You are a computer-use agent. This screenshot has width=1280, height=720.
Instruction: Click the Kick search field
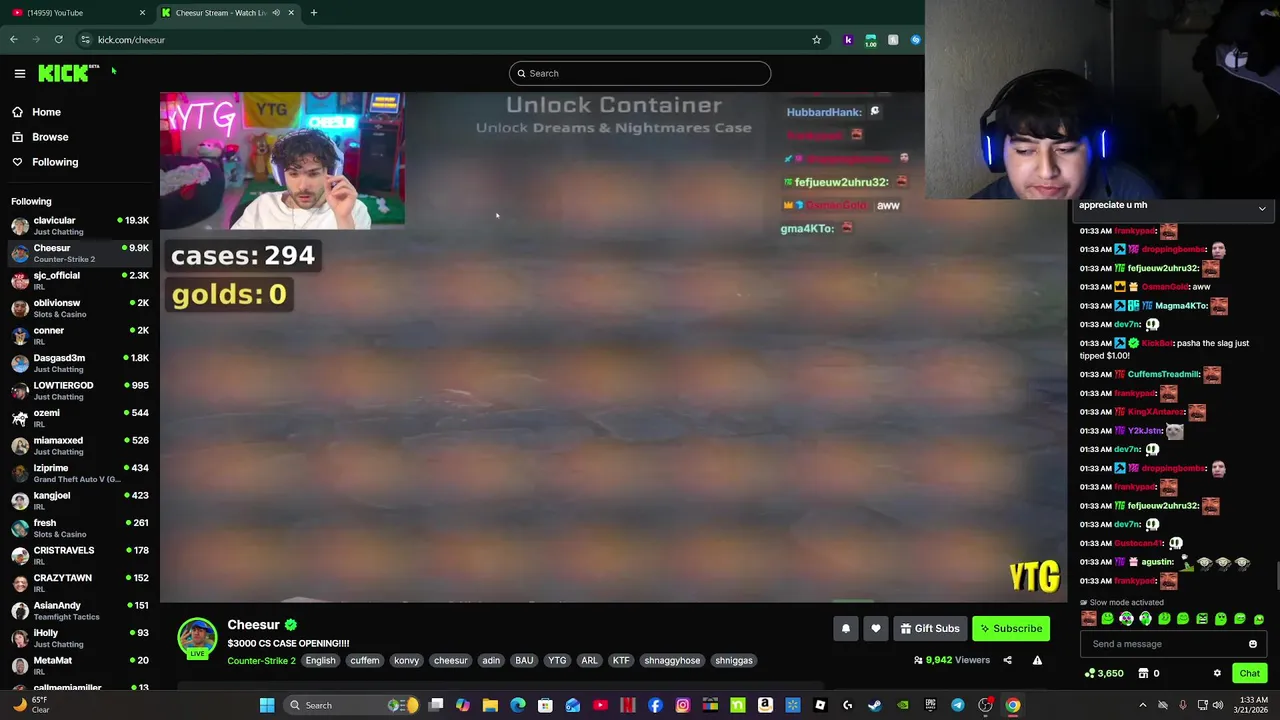pos(640,73)
